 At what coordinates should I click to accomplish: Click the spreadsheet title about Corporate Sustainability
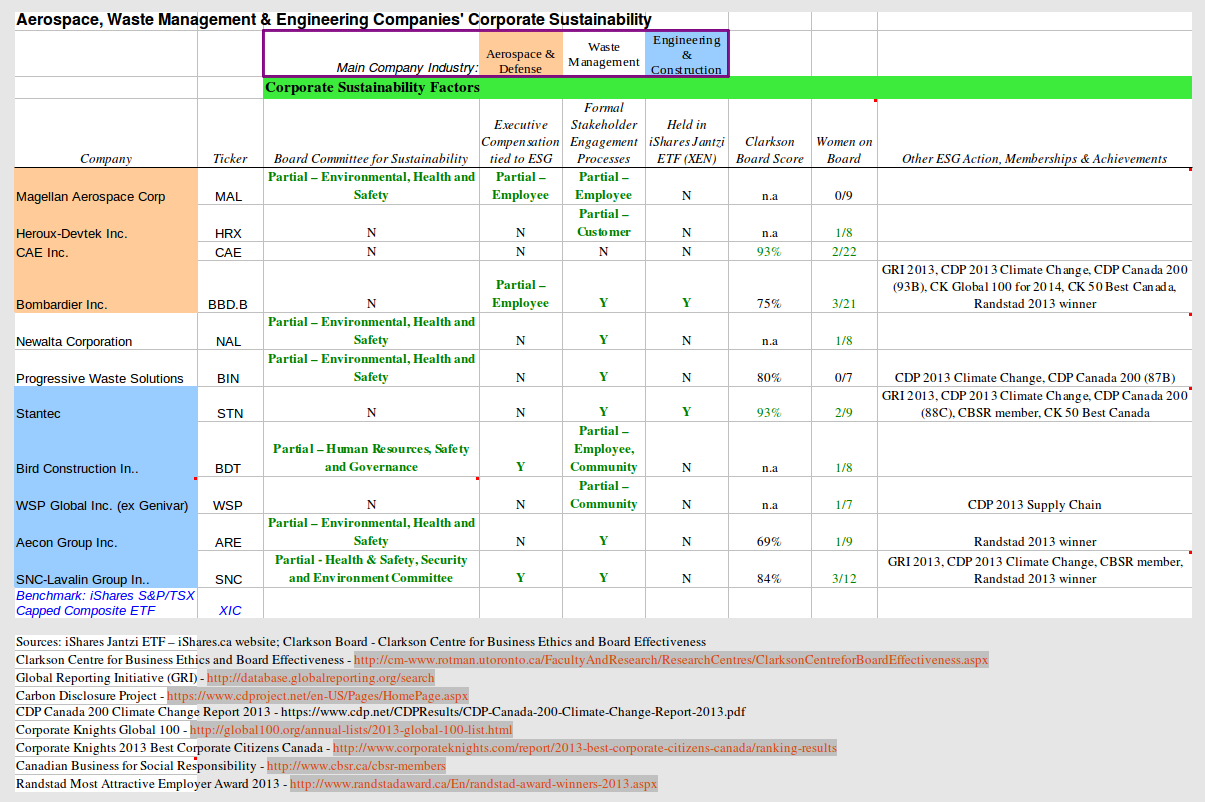coord(335,19)
